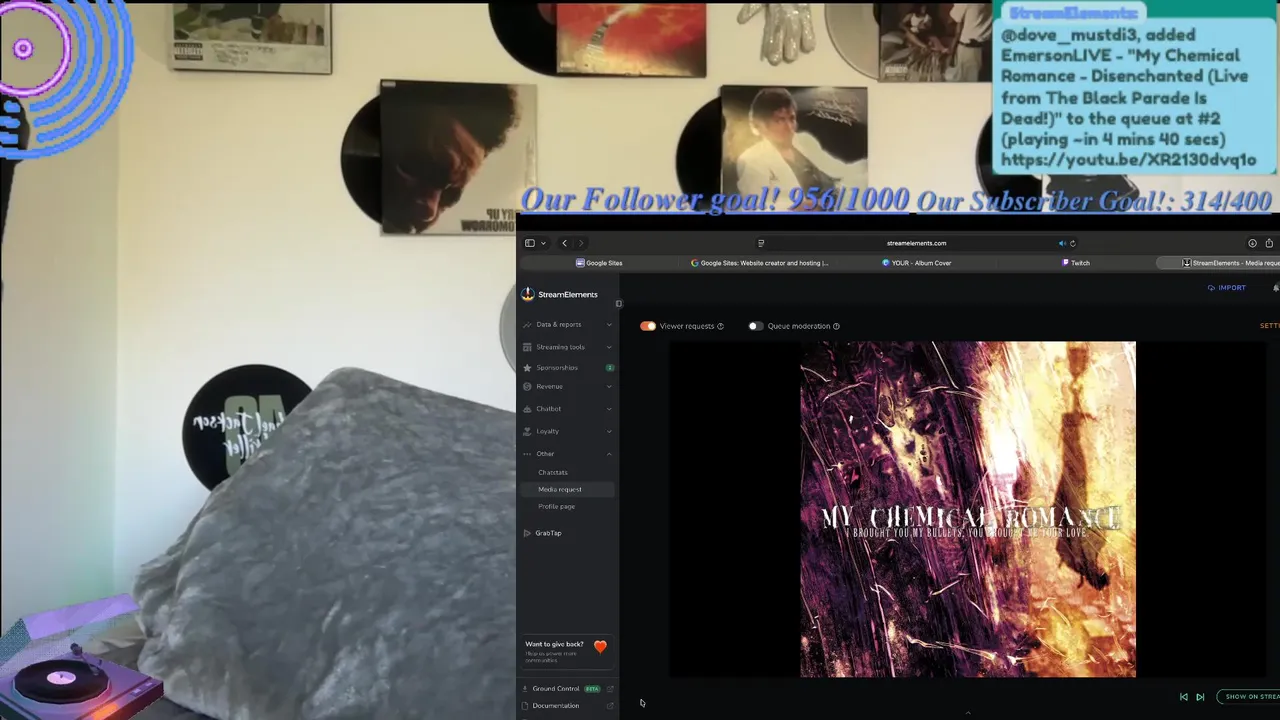Viewport: 1280px width, 720px height.
Task: Click the Safari share icon
Action: click(1269, 243)
